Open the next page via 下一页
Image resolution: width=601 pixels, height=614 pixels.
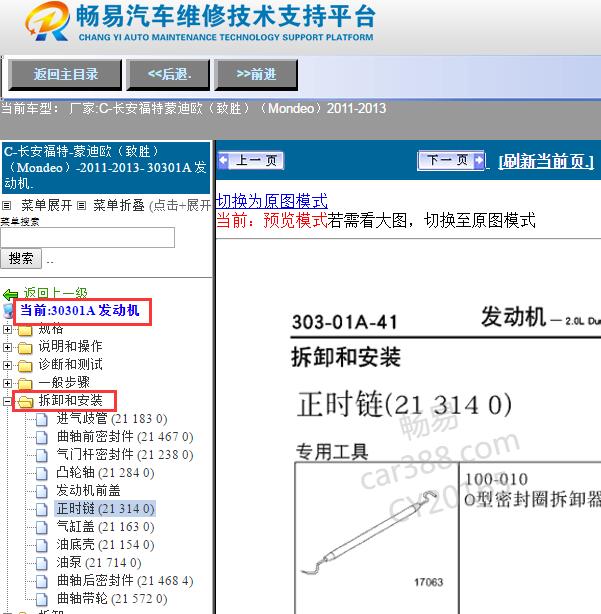pyautogui.click(x=451, y=160)
